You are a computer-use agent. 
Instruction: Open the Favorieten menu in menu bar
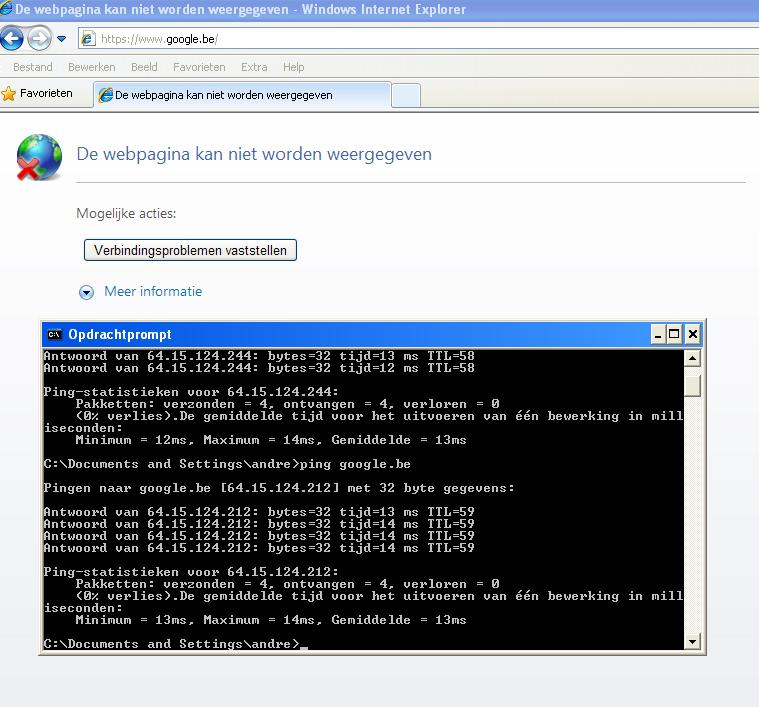coord(199,67)
